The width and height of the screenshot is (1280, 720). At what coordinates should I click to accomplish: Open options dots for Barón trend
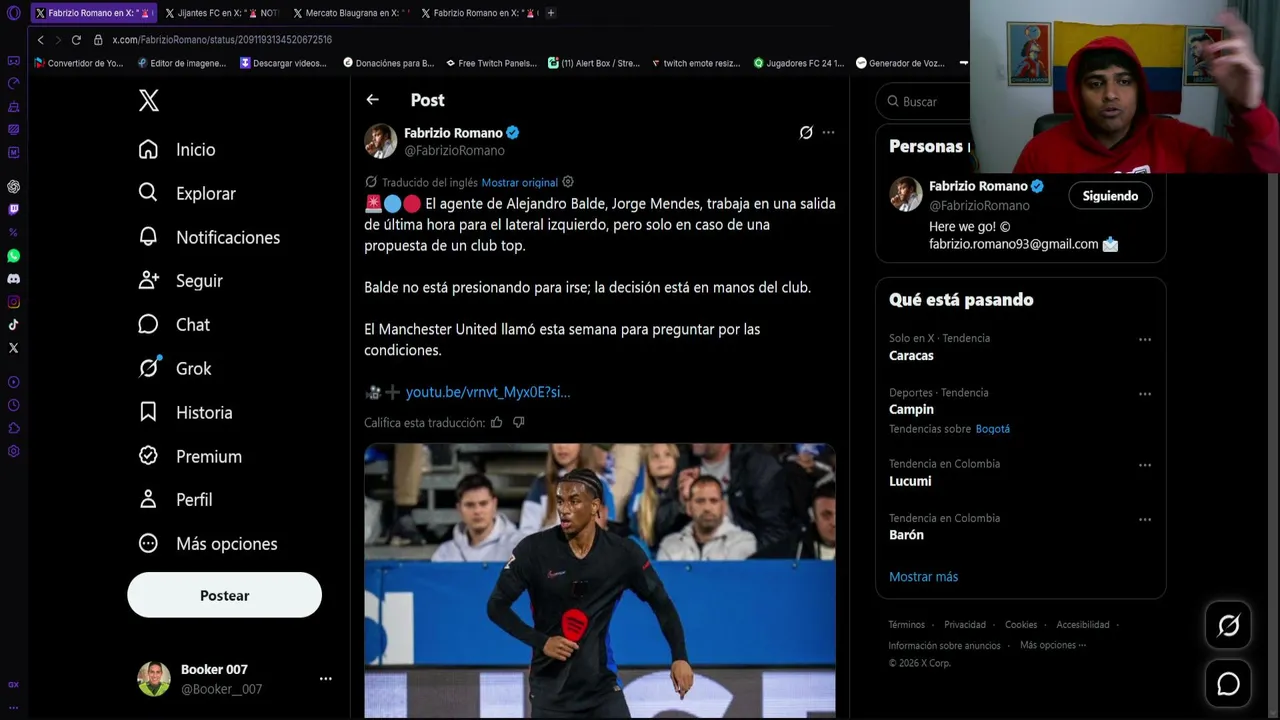click(1145, 520)
